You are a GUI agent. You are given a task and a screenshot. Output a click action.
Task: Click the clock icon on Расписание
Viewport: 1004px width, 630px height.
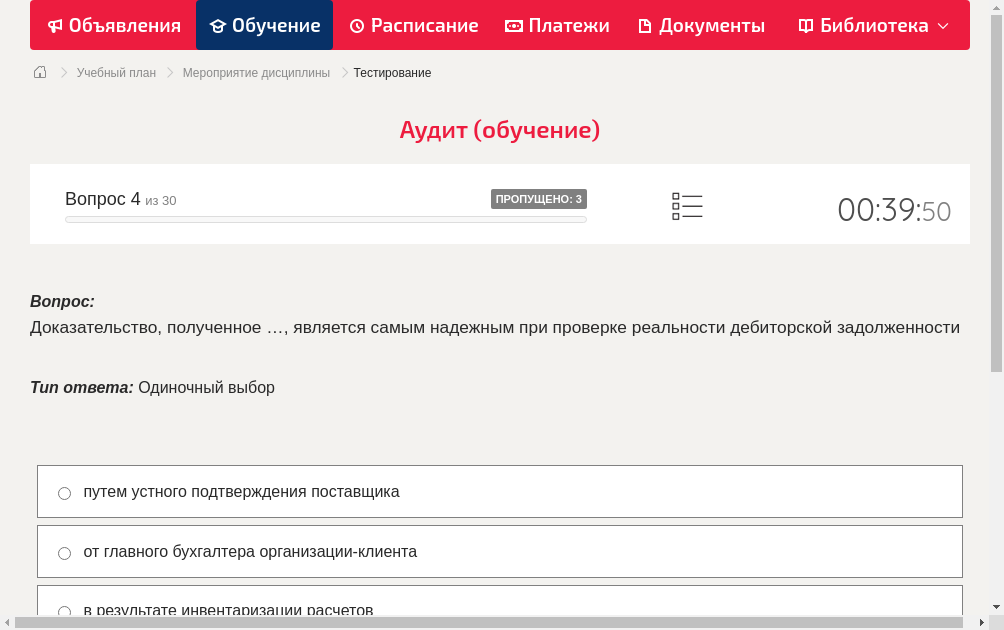[x=356, y=25]
